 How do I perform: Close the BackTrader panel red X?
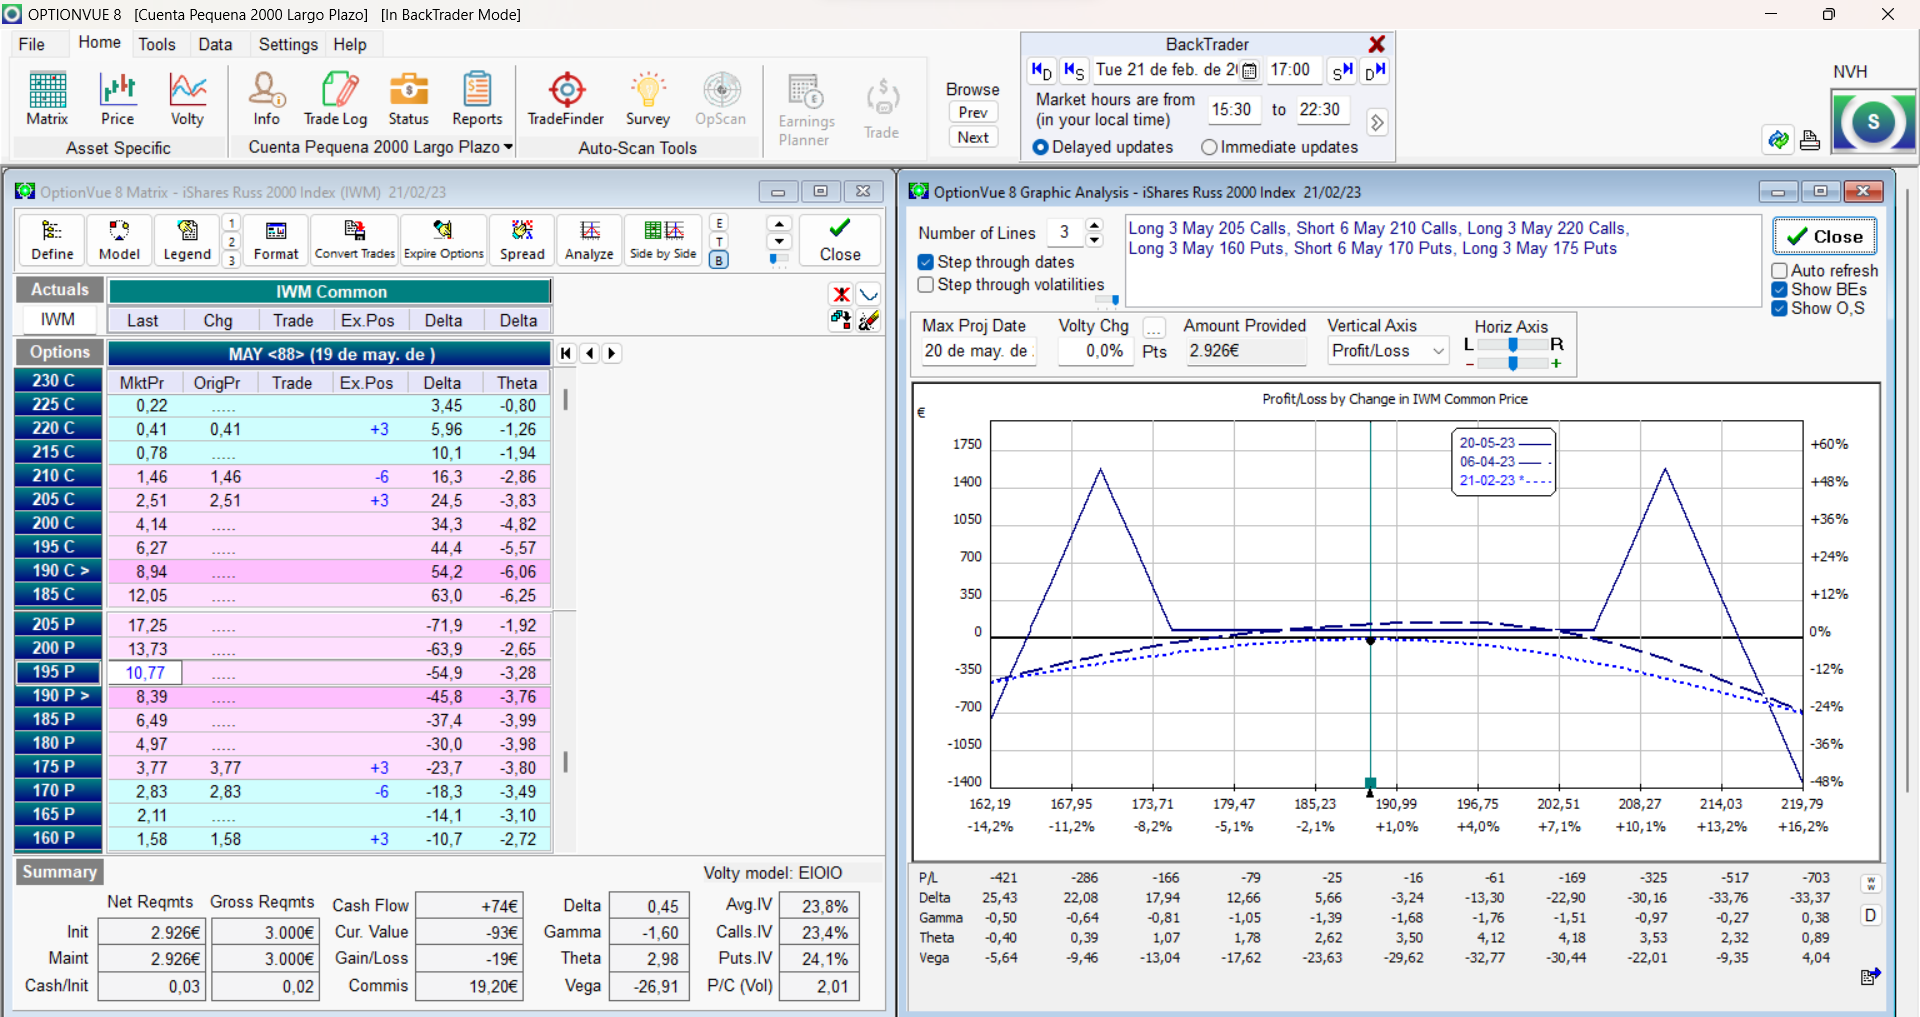pyautogui.click(x=1377, y=44)
